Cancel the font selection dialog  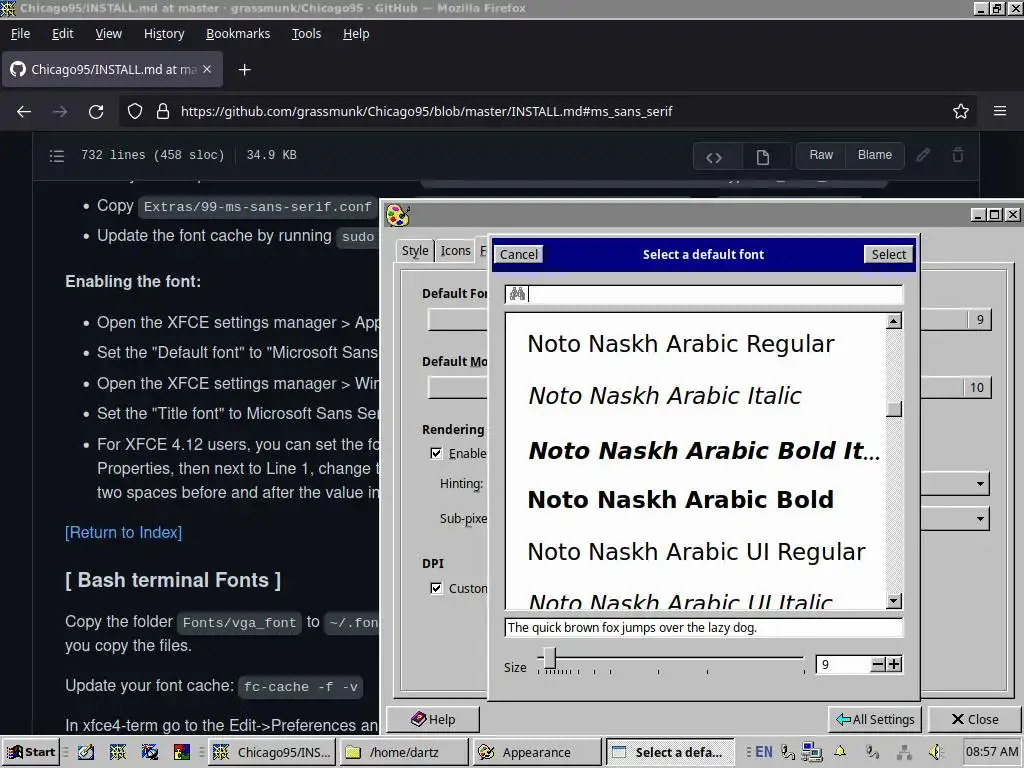click(x=519, y=255)
